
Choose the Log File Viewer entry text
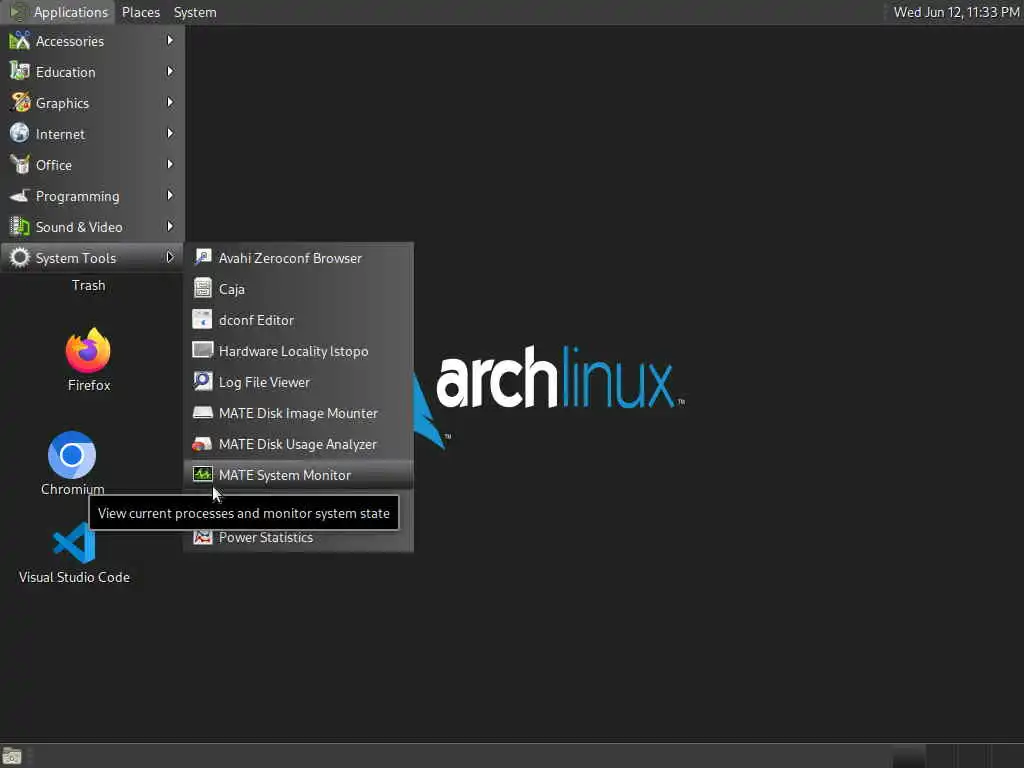(264, 382)
